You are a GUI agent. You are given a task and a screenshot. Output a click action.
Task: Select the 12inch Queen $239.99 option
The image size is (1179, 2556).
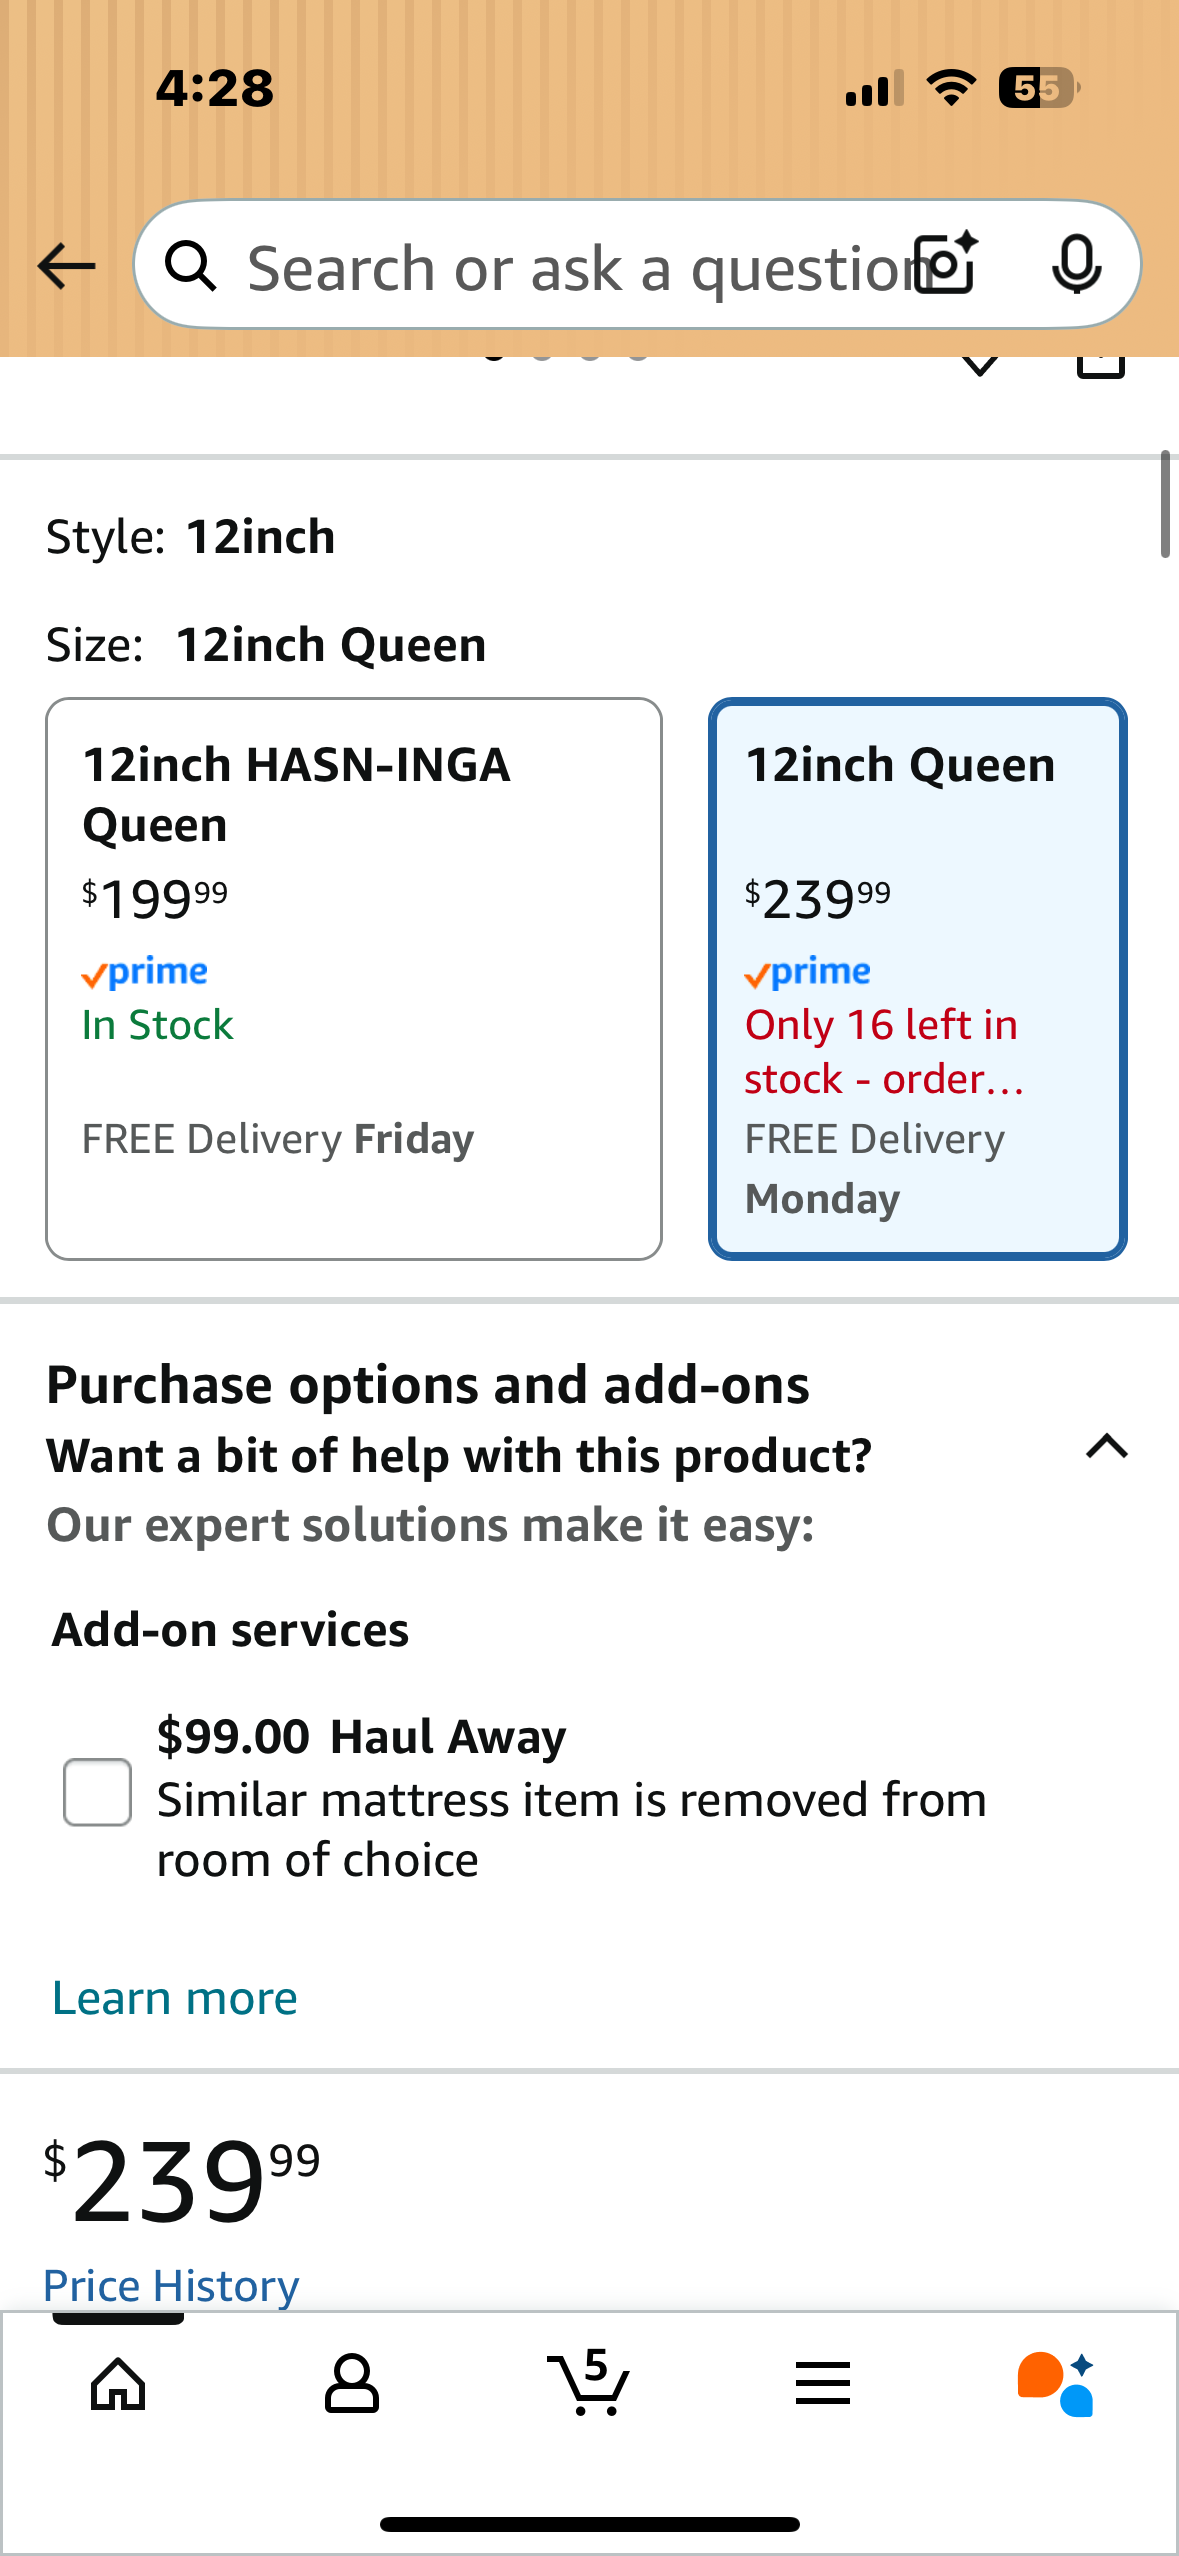[x=917, y=978]
